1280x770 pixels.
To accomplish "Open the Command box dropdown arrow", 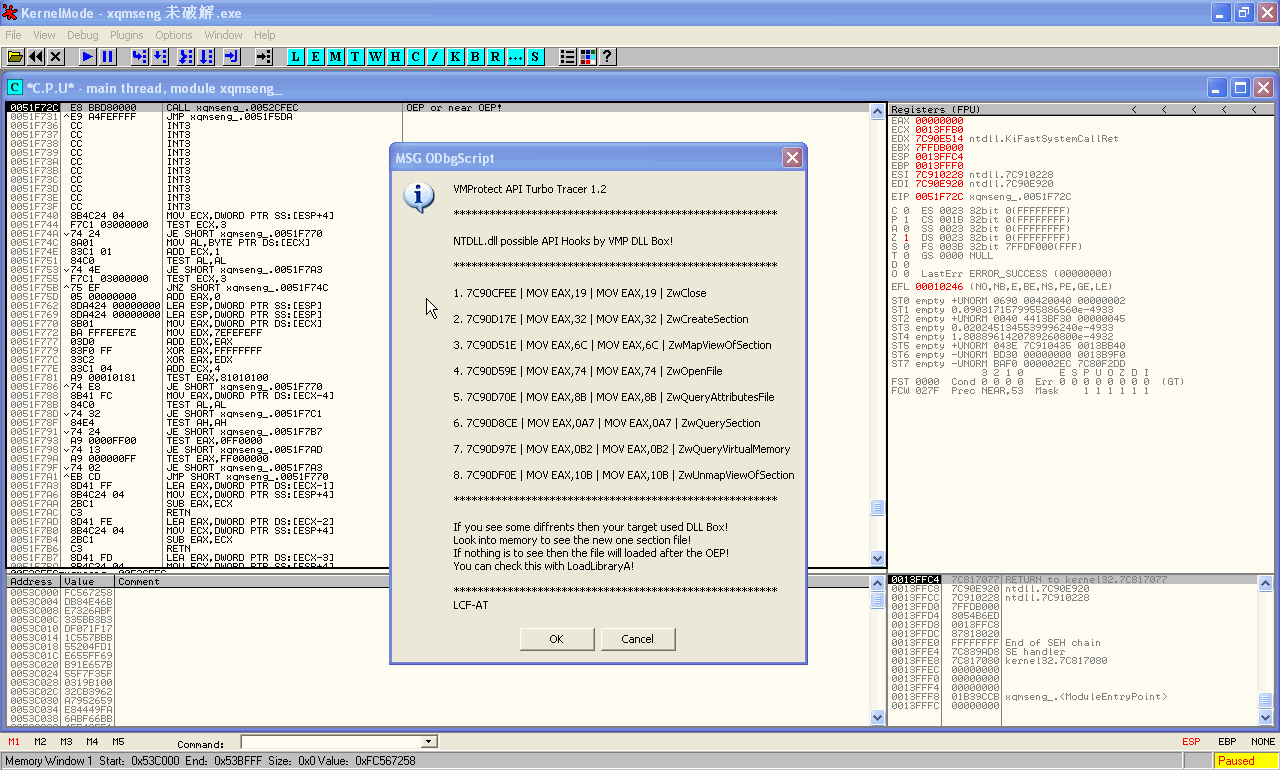I will (430, 742).
